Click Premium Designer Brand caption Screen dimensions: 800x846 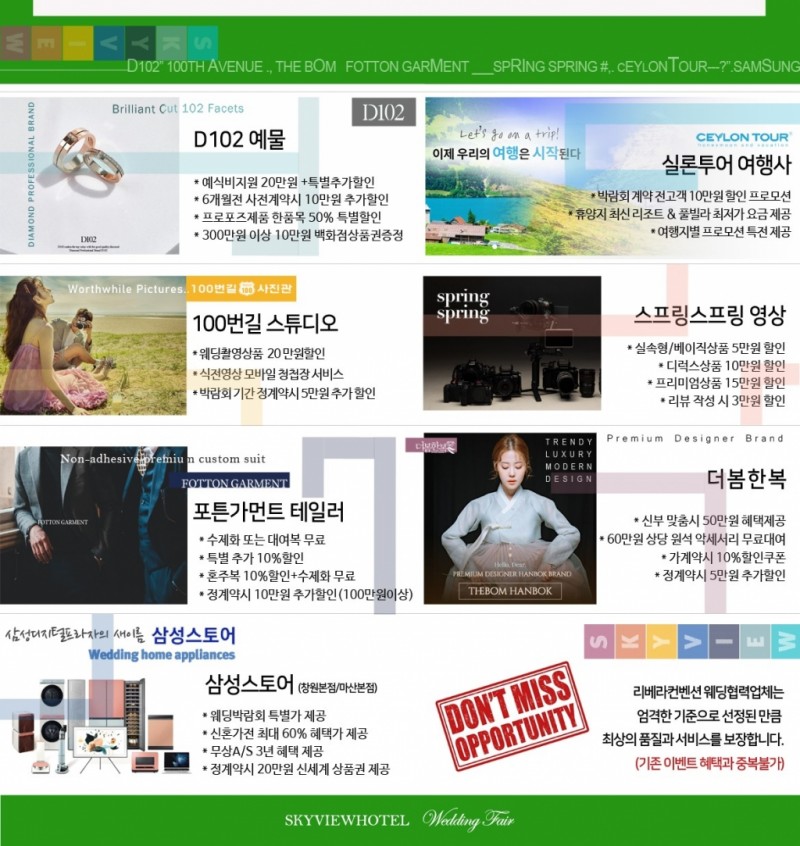pyautogui.click(x=695, y=438)
